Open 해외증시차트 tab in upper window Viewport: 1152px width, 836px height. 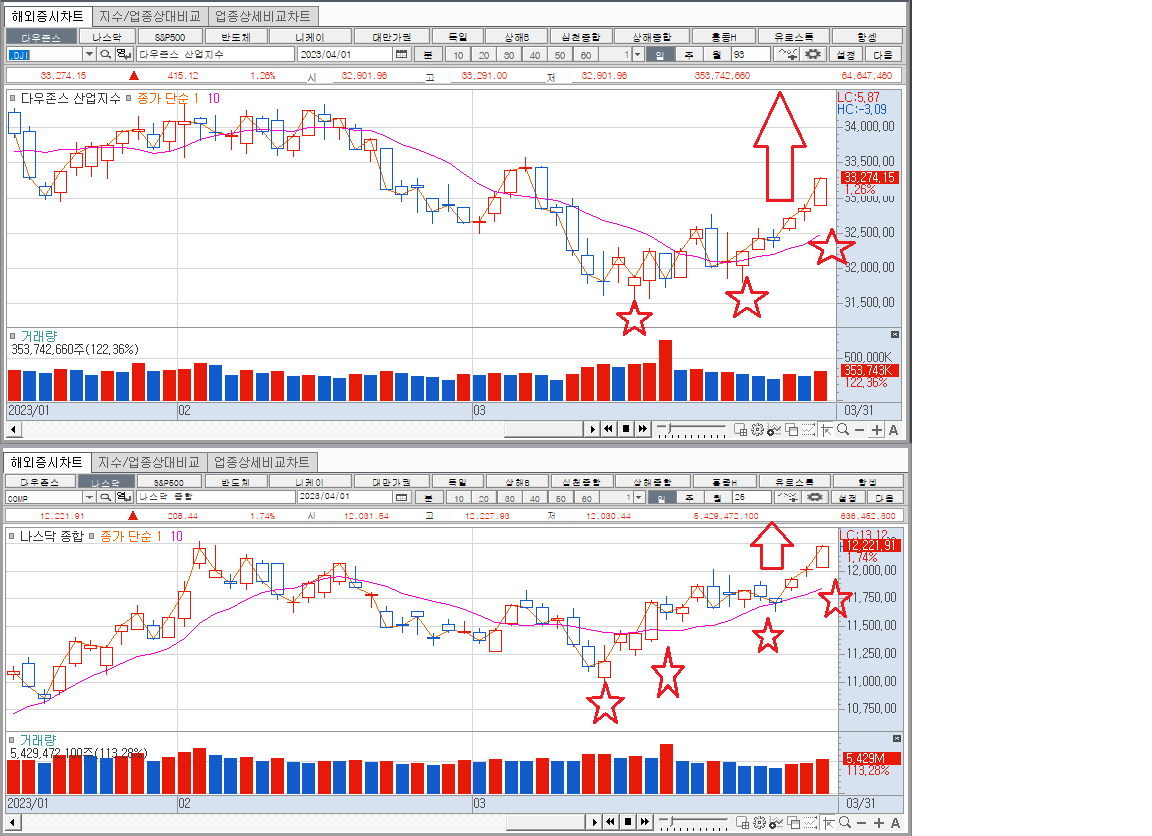48,16
